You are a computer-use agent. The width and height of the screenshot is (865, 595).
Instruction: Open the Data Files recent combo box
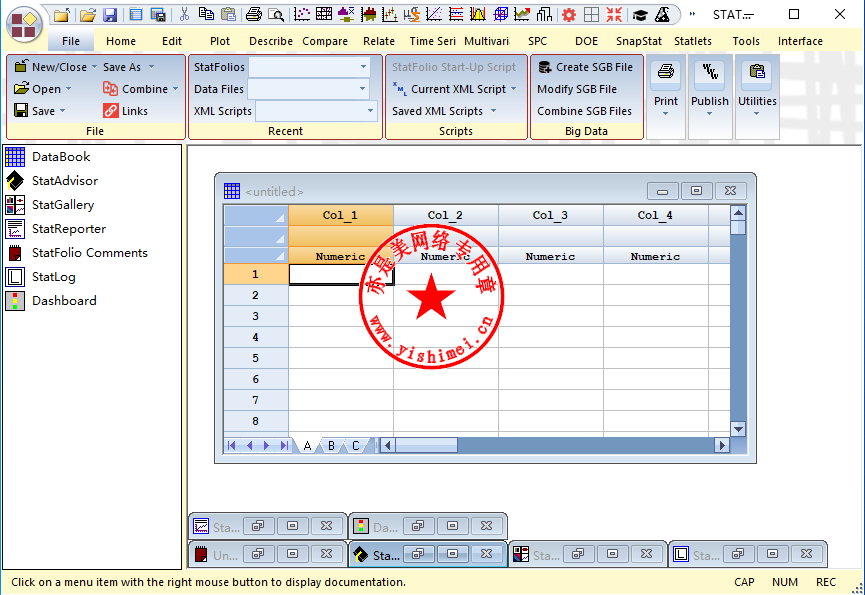309,89
